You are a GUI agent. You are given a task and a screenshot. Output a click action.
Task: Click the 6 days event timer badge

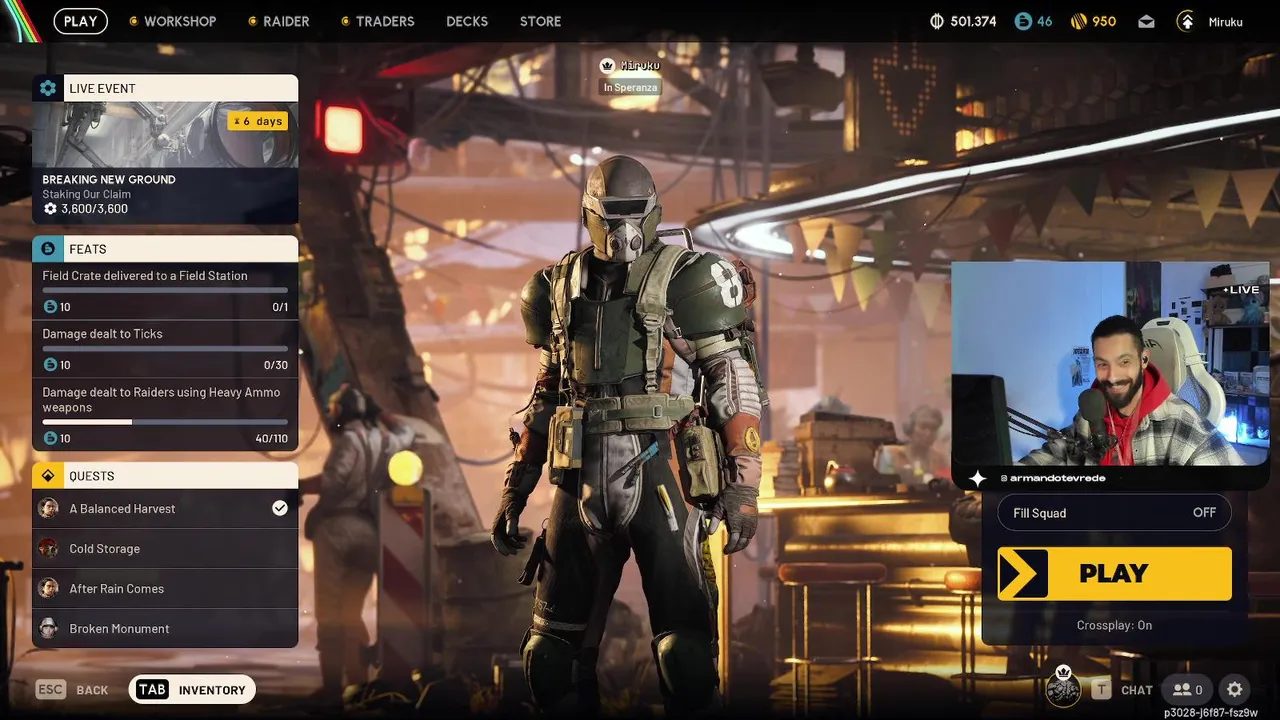pos(259,121)
